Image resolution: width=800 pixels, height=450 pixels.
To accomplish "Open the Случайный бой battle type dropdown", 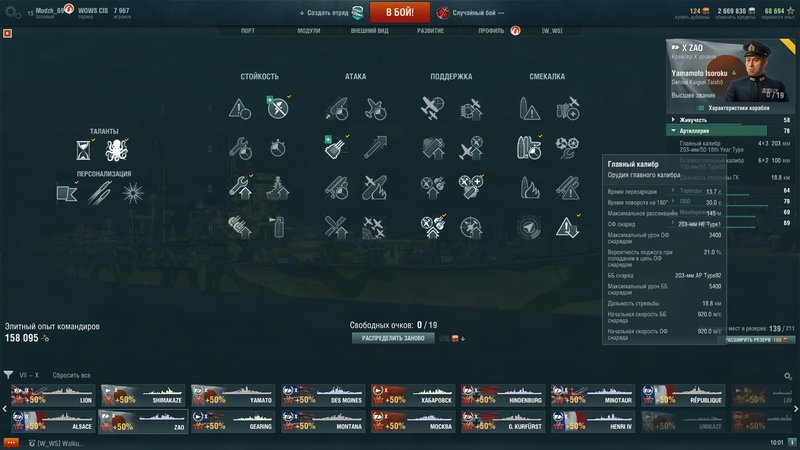I will click(472, 13).
